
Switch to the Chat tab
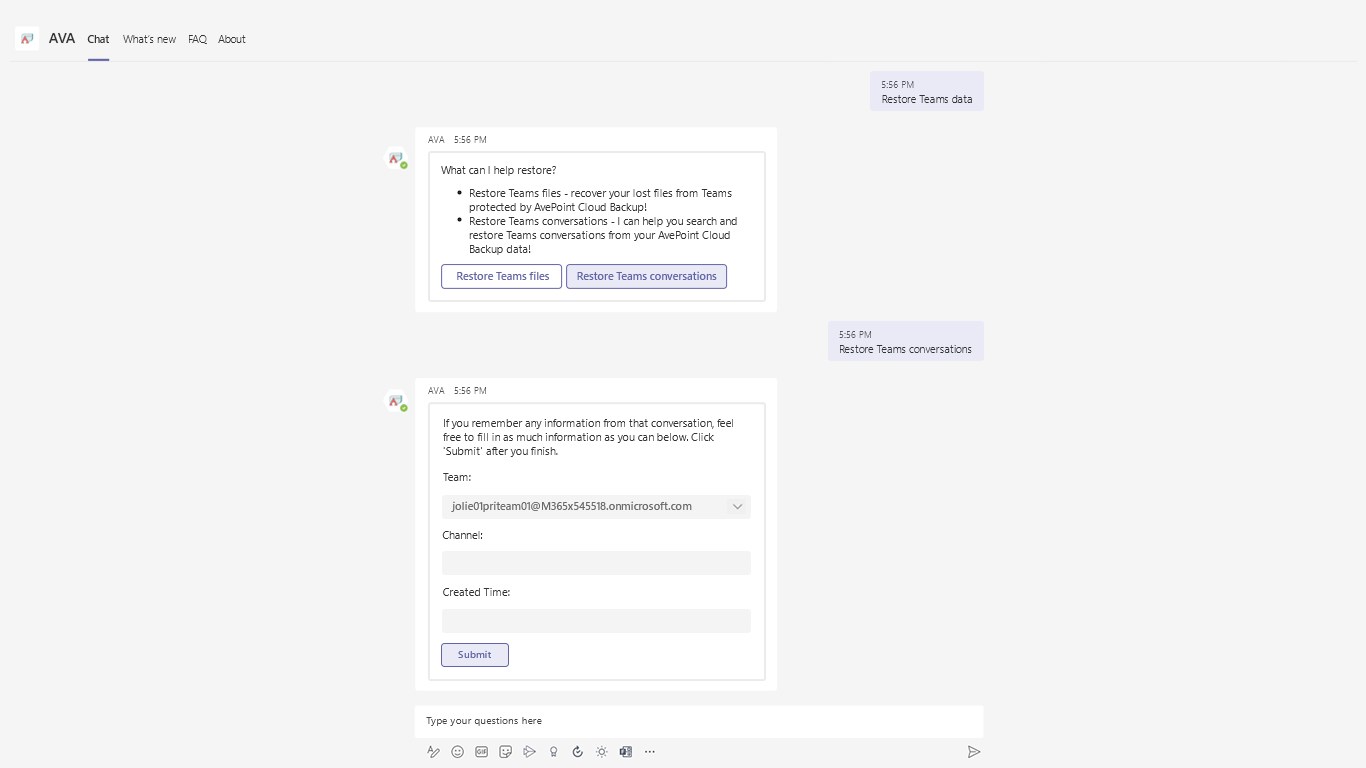pos(98,39)
